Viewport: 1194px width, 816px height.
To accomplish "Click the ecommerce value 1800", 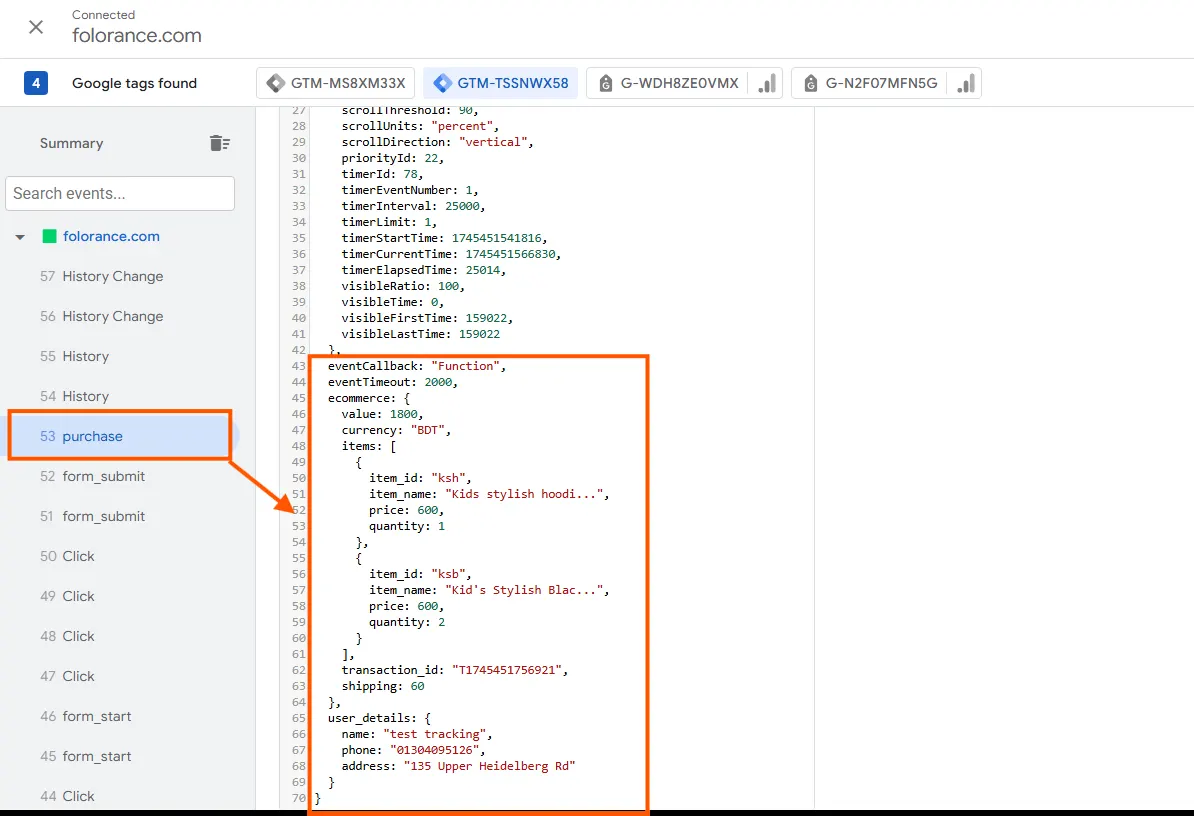I will coord(403,414).
